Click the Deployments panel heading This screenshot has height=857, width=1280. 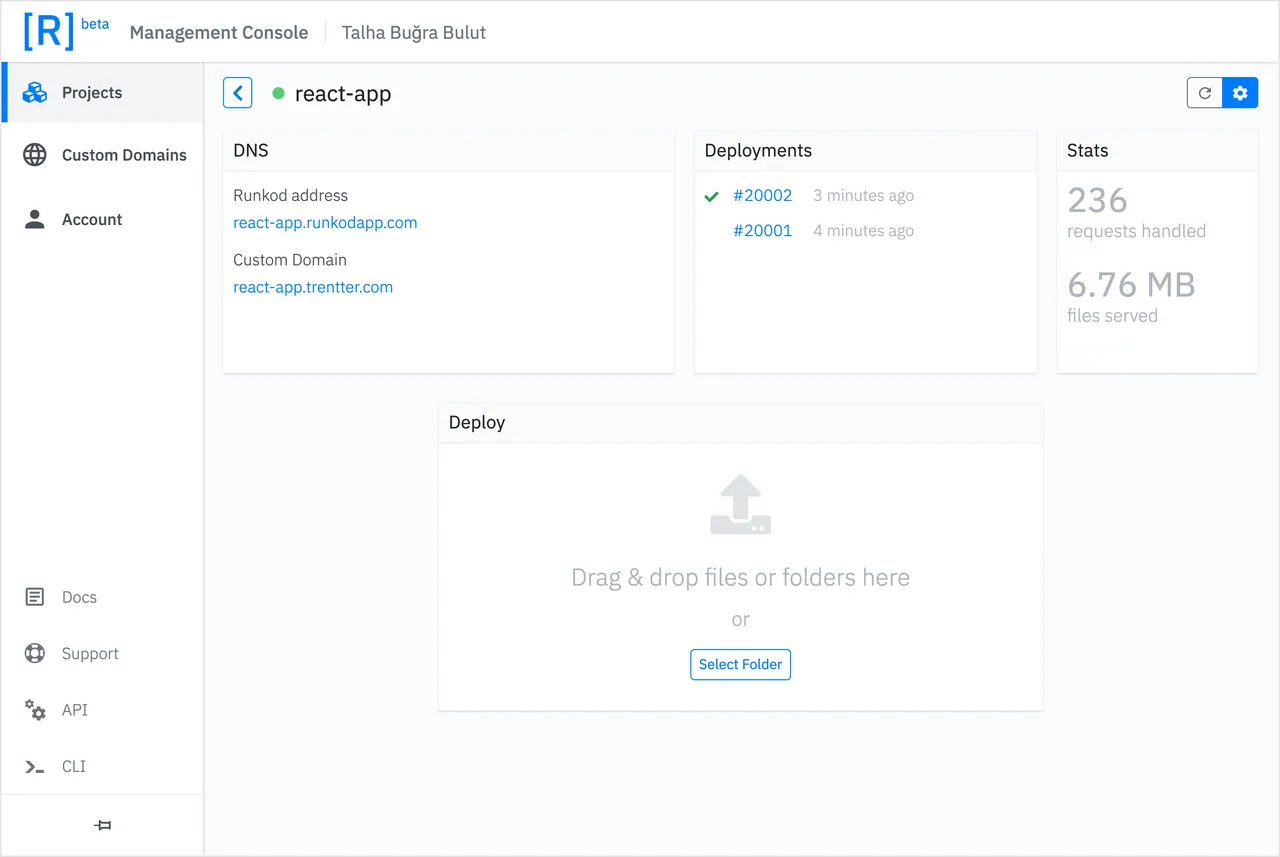pos(758,150)
